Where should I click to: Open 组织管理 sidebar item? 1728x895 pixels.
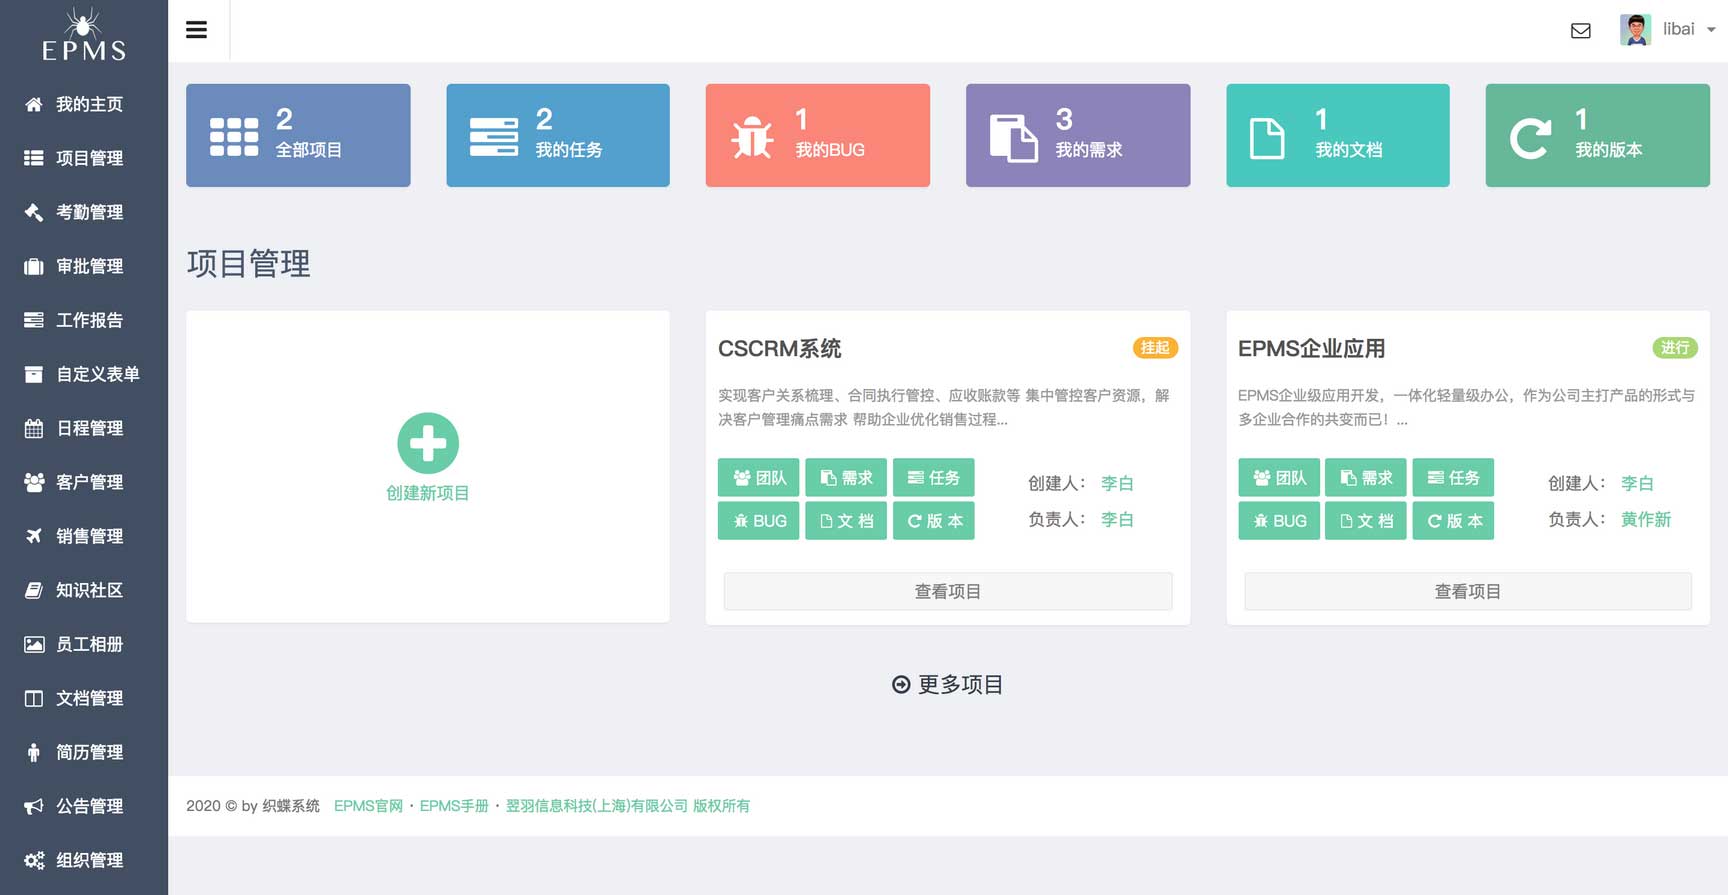84,860
